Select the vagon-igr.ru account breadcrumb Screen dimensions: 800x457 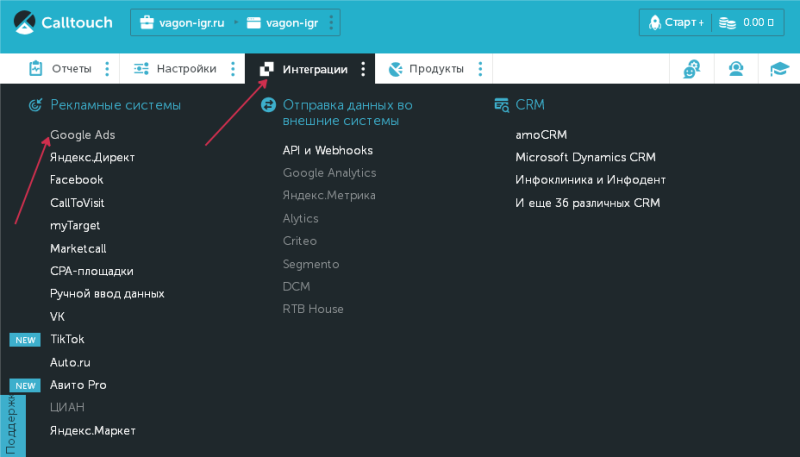click(x=182, y=23)
